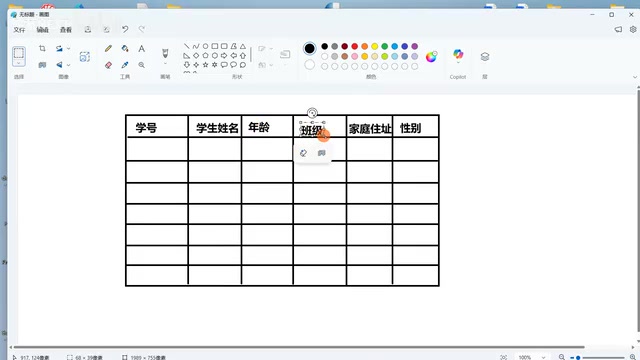Select the five-point Star shape

(205, 65)
